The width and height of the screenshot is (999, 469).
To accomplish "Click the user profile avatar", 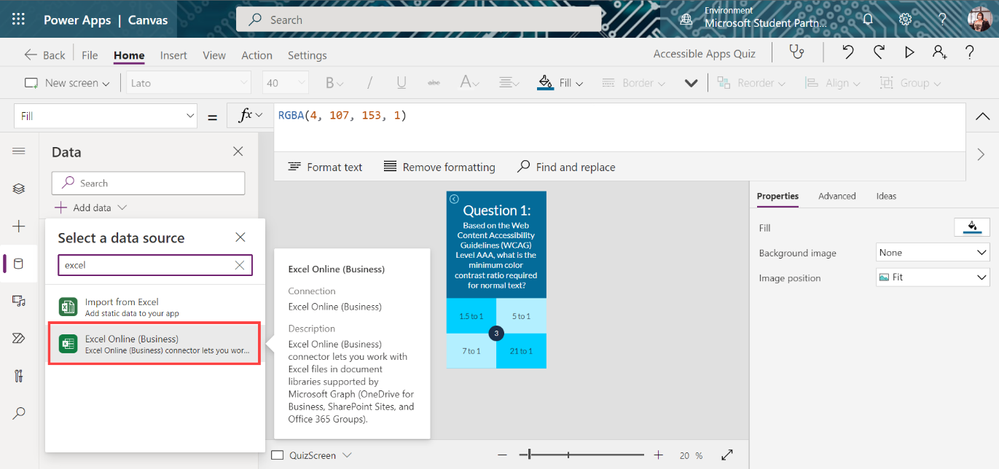I will pos(979,19).
